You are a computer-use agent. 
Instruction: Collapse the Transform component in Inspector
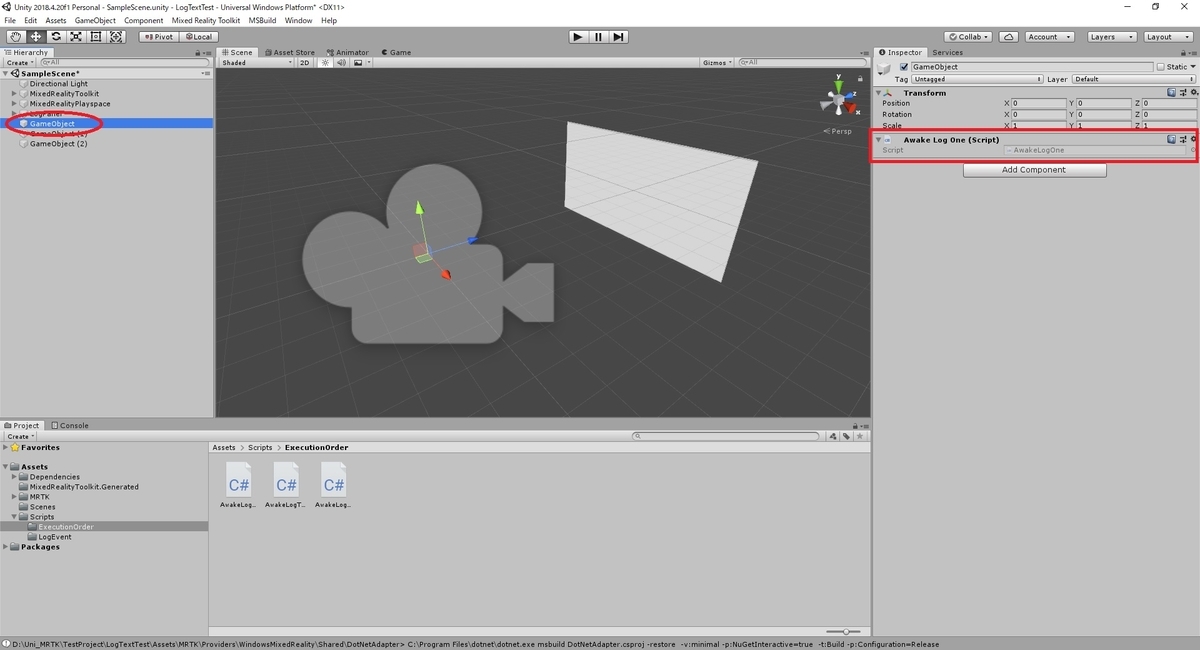[x=877, y=92]
